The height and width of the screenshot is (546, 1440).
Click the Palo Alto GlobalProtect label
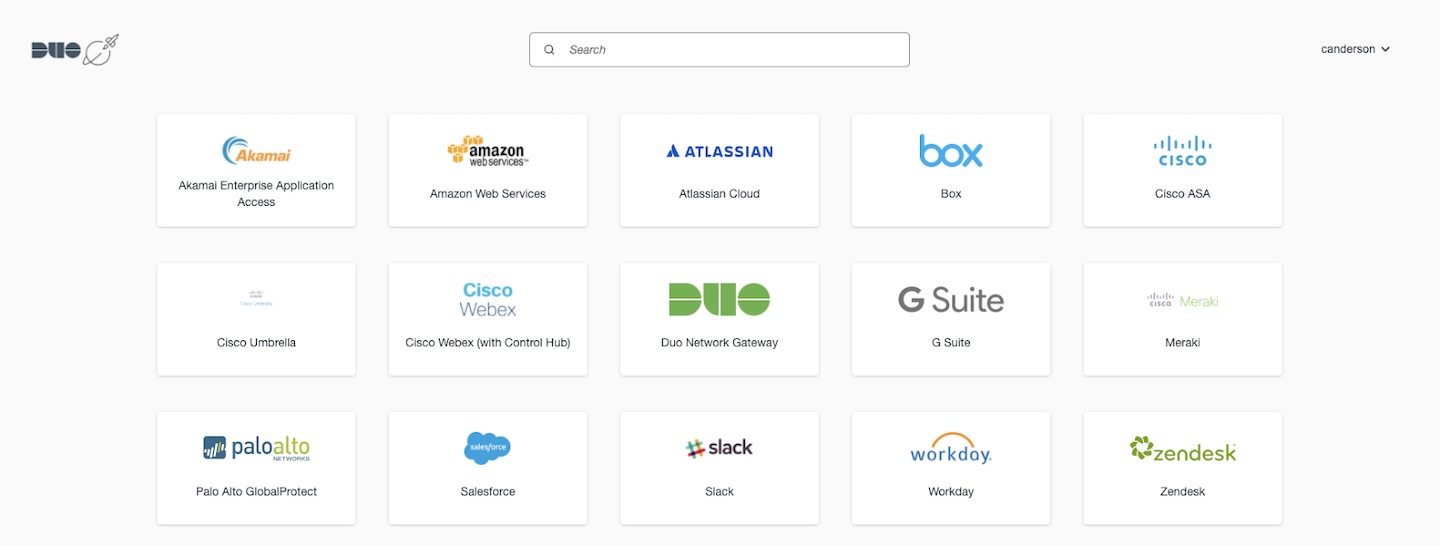pos(256,492)
